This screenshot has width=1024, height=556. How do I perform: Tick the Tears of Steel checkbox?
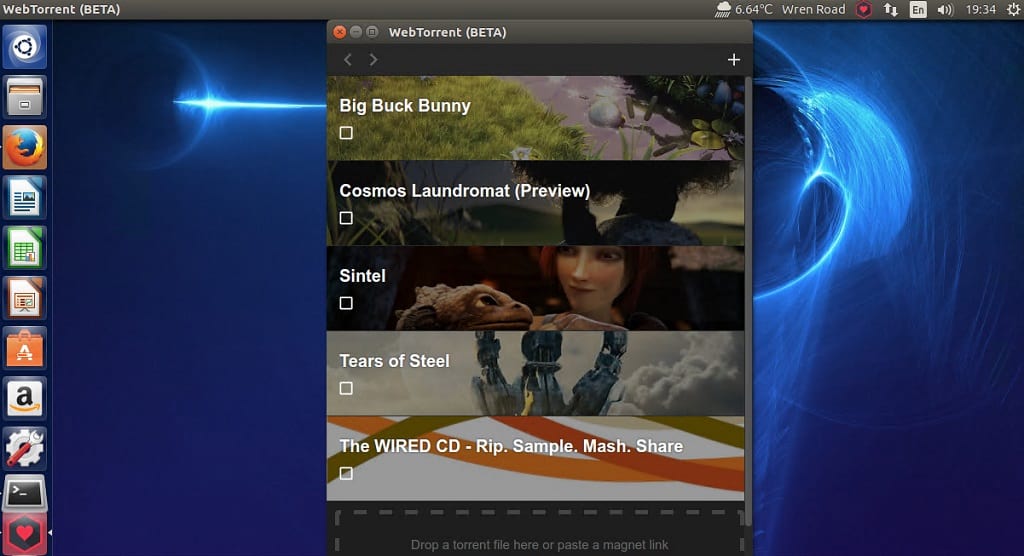pyautogui.click(x=346, y=388)
